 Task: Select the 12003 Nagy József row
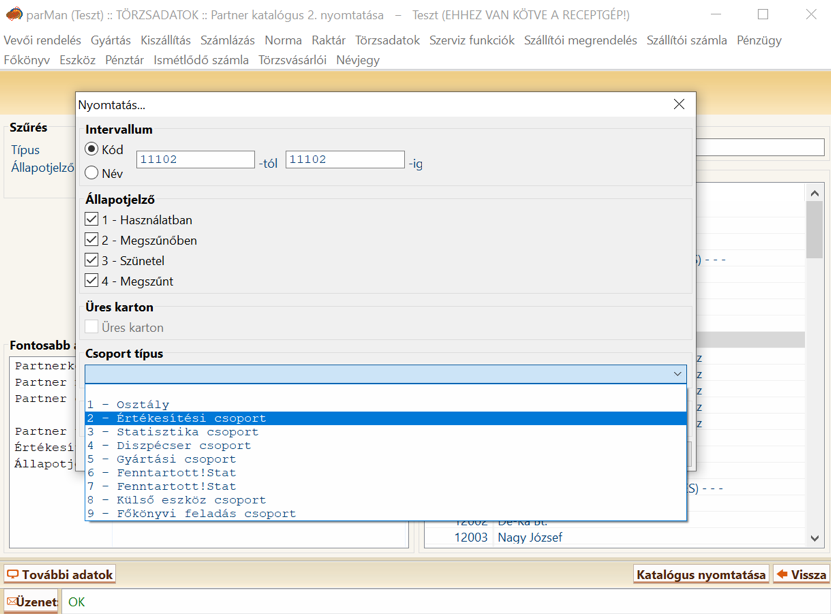[615, 537]
